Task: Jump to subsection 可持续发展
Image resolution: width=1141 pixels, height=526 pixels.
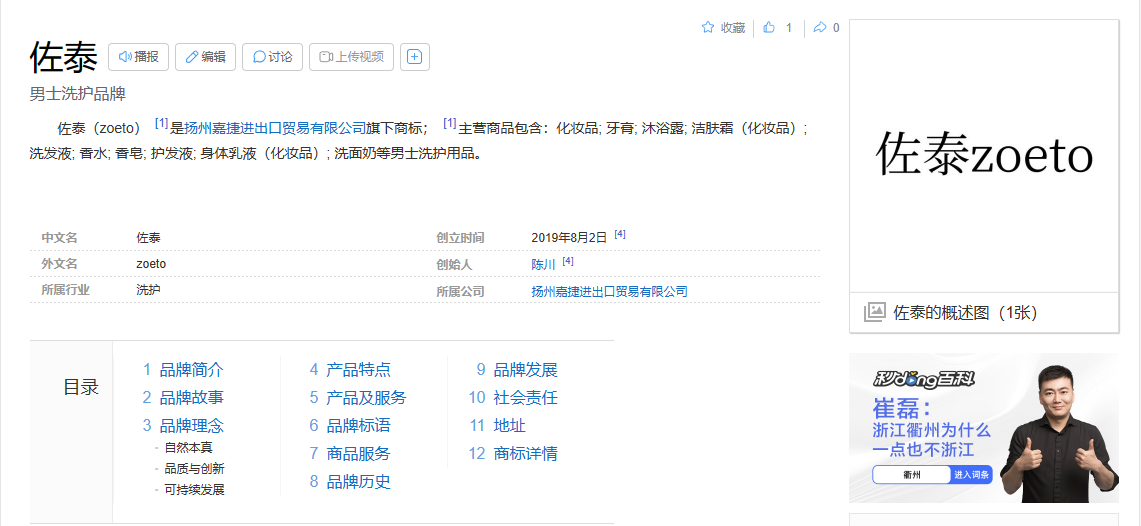Action: [194, 490]
